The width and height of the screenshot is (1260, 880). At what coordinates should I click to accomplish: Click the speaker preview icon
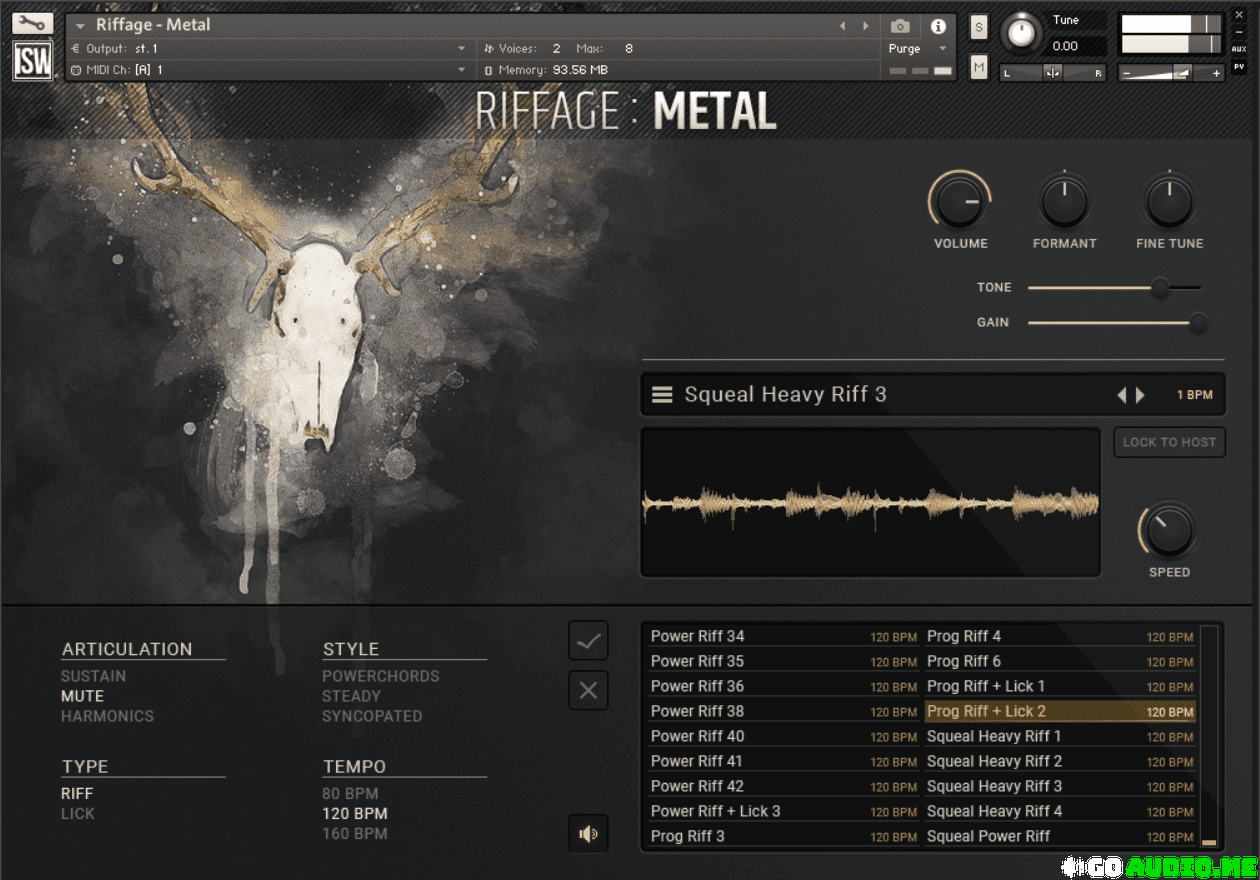(588, 834)
